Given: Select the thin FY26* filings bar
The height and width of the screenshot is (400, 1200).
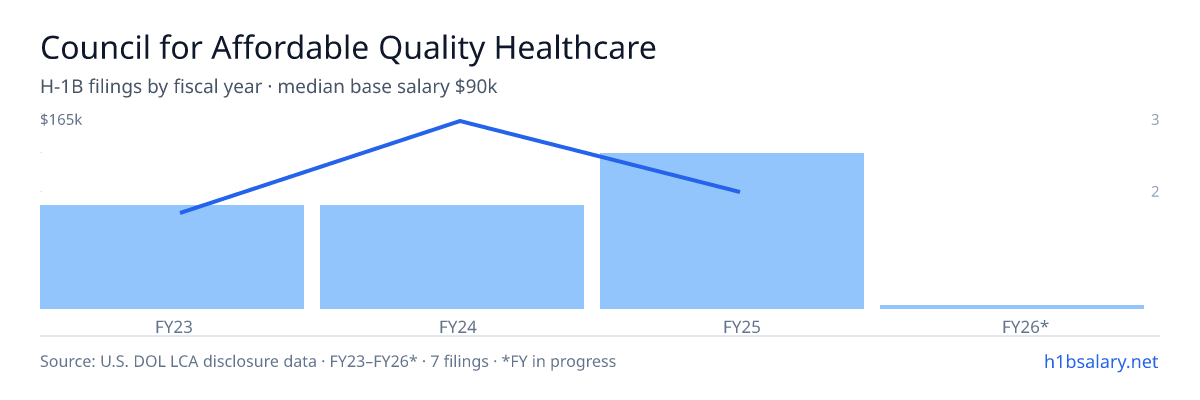Looking at the screenshot, I should click(1012, 306).
